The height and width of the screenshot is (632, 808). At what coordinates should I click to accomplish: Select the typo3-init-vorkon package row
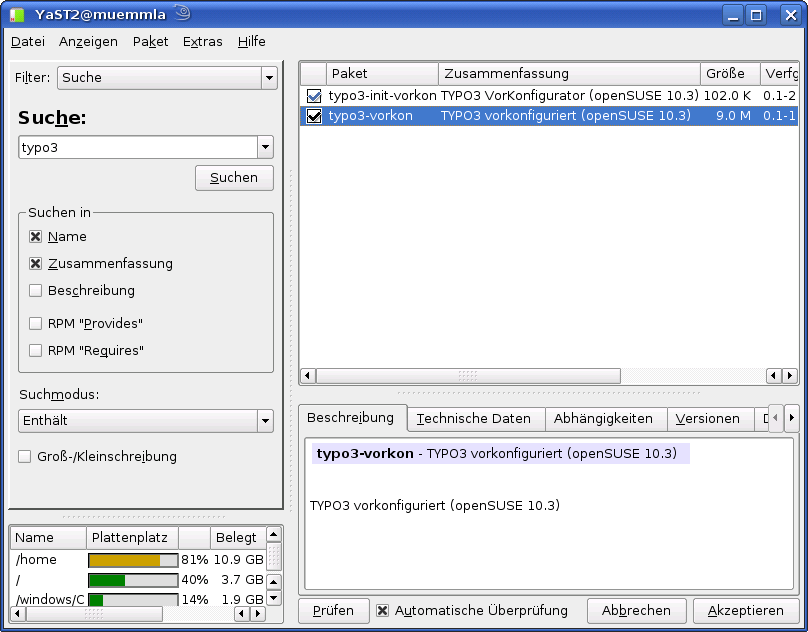pyautogui.click(x=549, y=96)
